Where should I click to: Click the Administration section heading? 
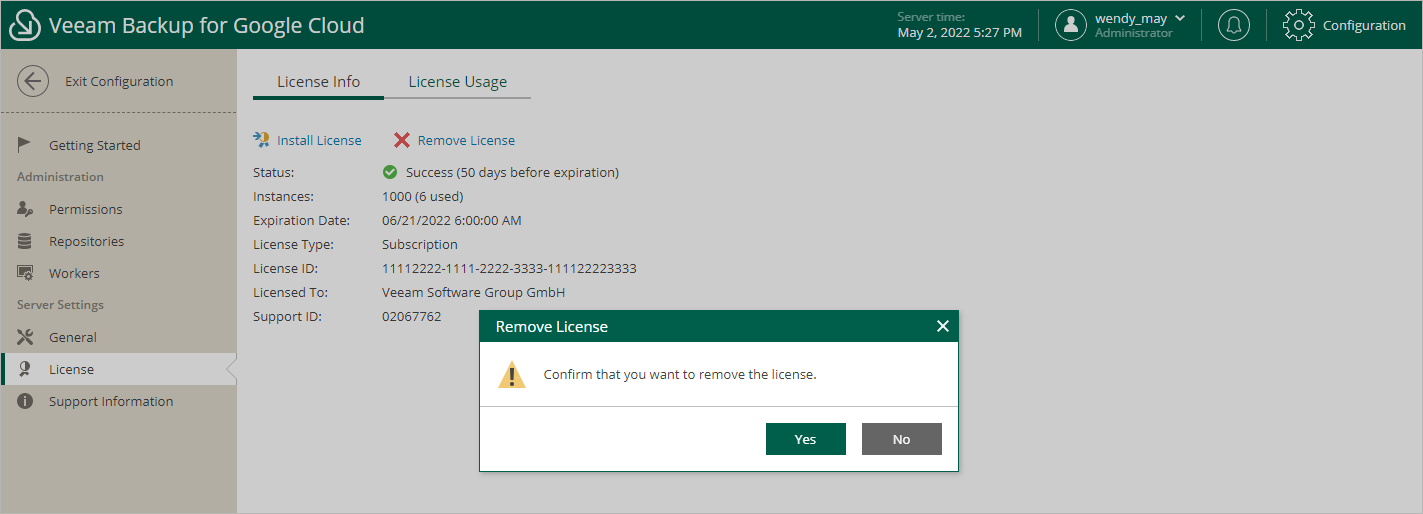point(60,177)
